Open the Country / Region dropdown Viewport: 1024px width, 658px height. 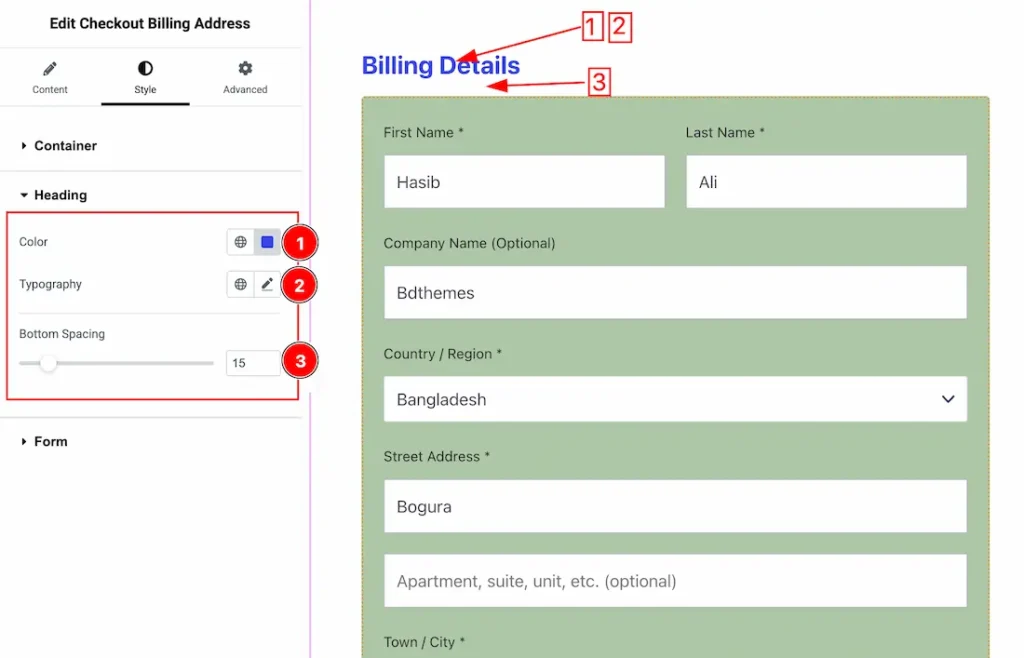pyautogui.click(x=675, y=399)
